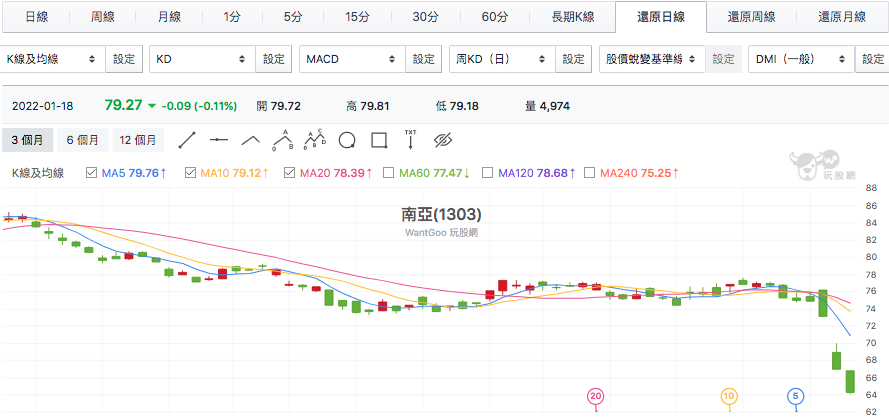The height and width of the screenshot is (419, 889).
Task: Uncheck the MA5 checkbox
Action: pyautogui.click(x=91, y=173)
